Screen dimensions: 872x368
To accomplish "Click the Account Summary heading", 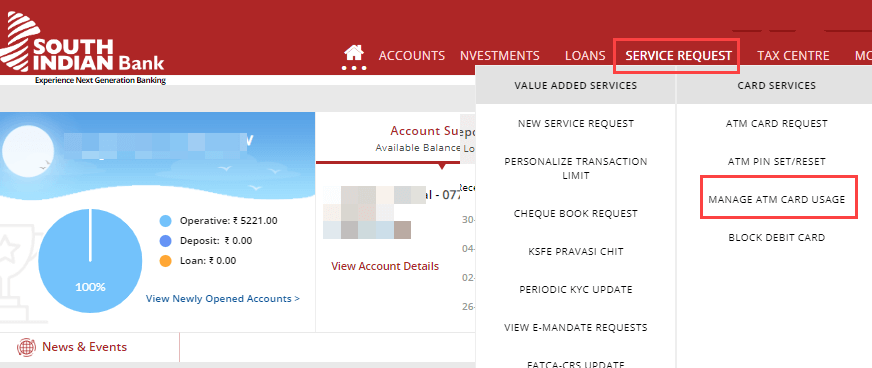I will pyautogui.click(x=424, y=131).
